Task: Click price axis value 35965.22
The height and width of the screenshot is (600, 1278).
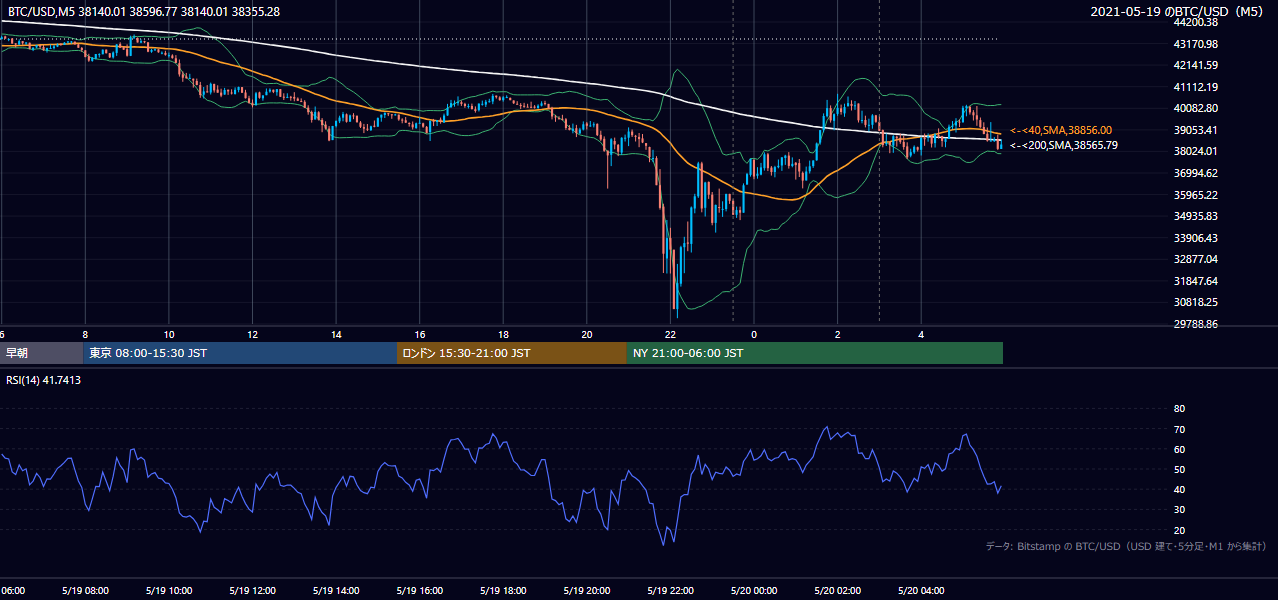Action: [x=1195, y=195]
